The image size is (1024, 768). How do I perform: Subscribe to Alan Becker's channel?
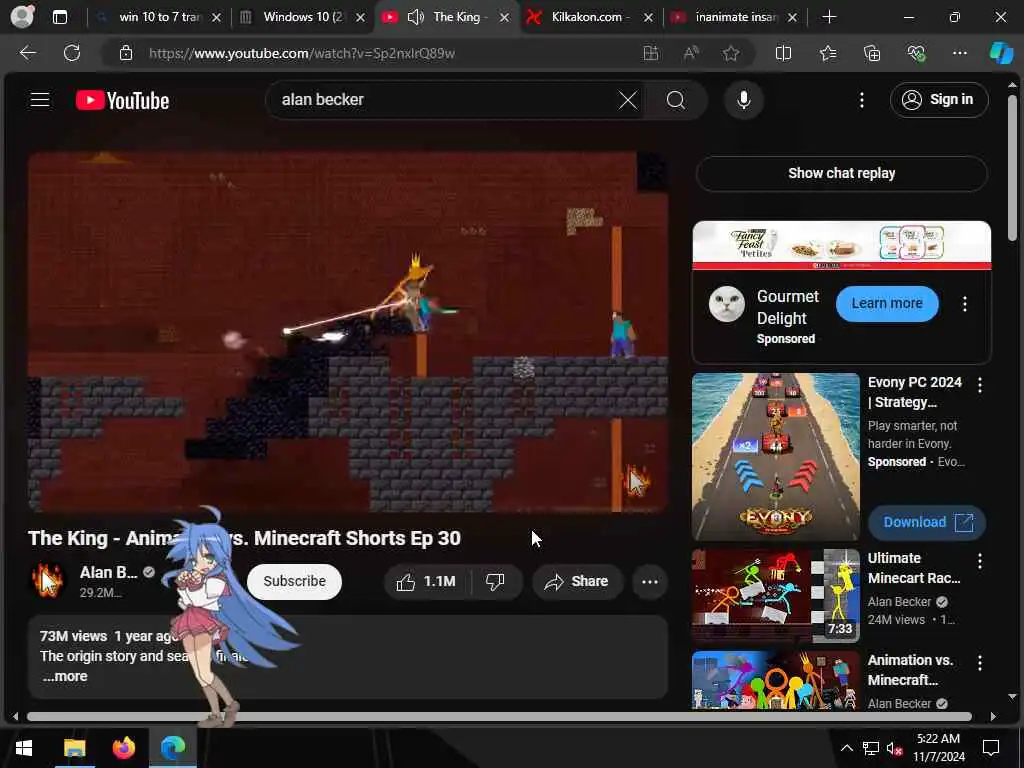point(294,581)
